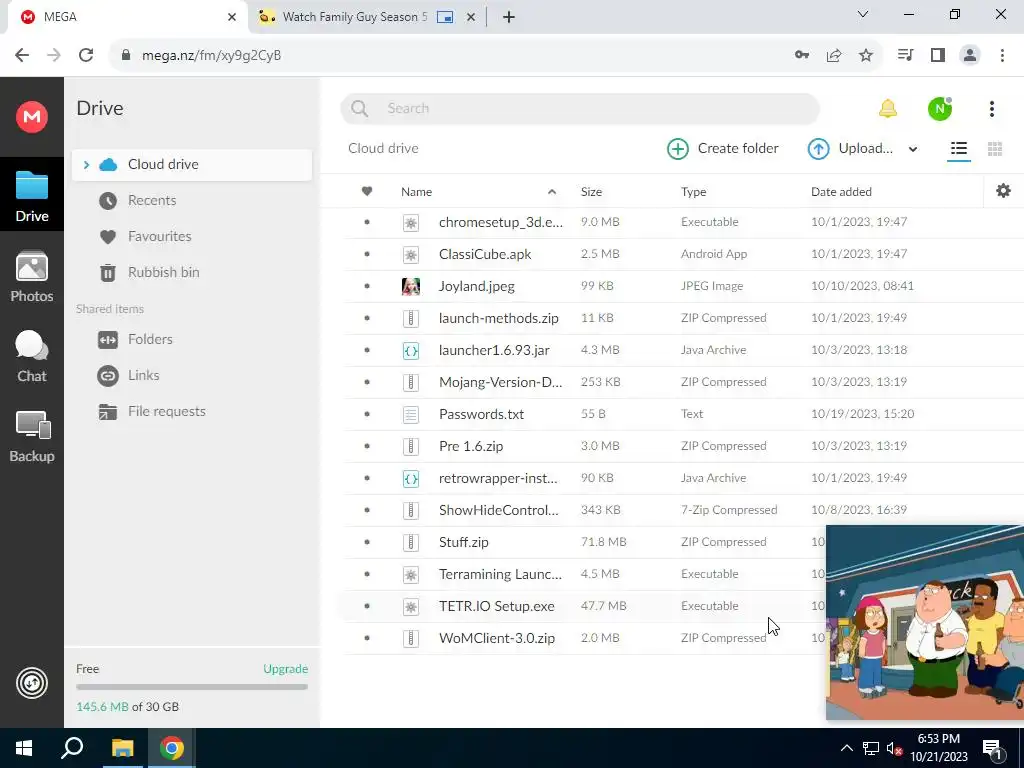Sort by Date added column
The width and height of the screenshot is (1024, 768).
click(x=841, y=191)
